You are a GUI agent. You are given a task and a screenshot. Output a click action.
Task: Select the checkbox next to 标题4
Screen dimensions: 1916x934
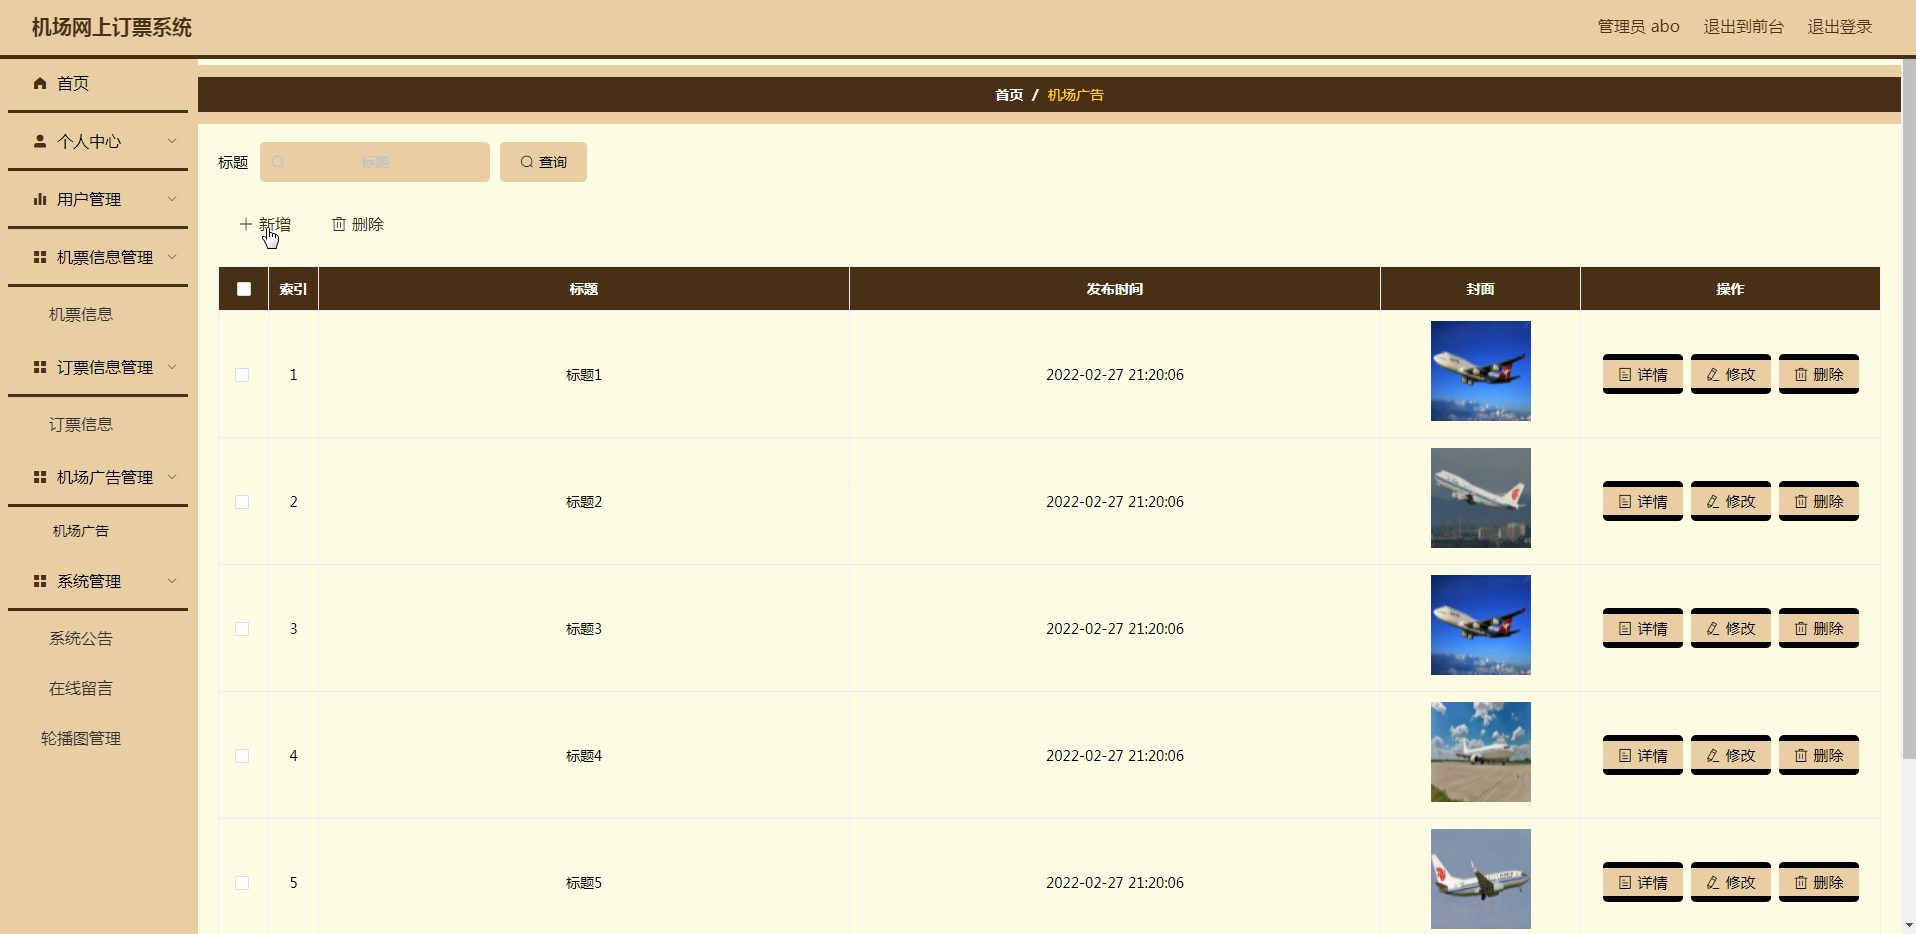pyautogui.click(x=242, y=756)
